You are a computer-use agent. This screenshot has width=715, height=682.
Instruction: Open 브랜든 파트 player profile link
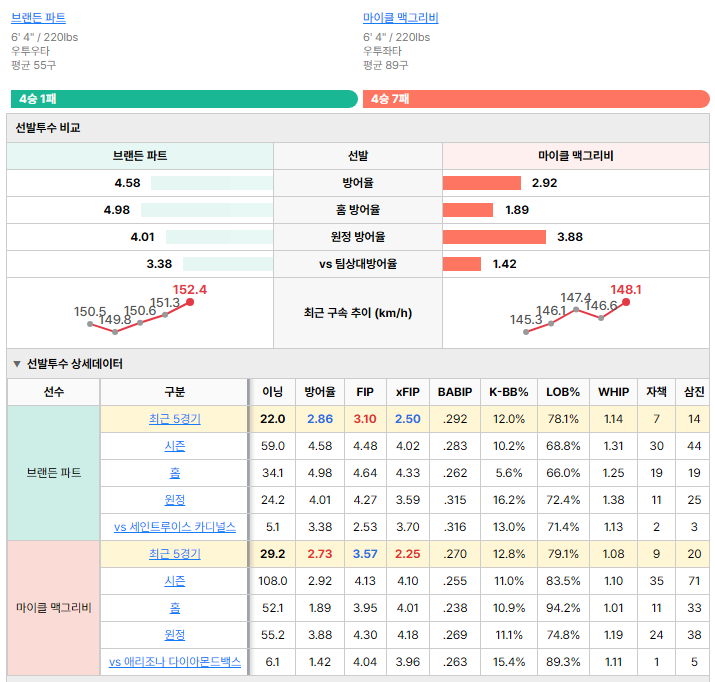tap(38, 18)
